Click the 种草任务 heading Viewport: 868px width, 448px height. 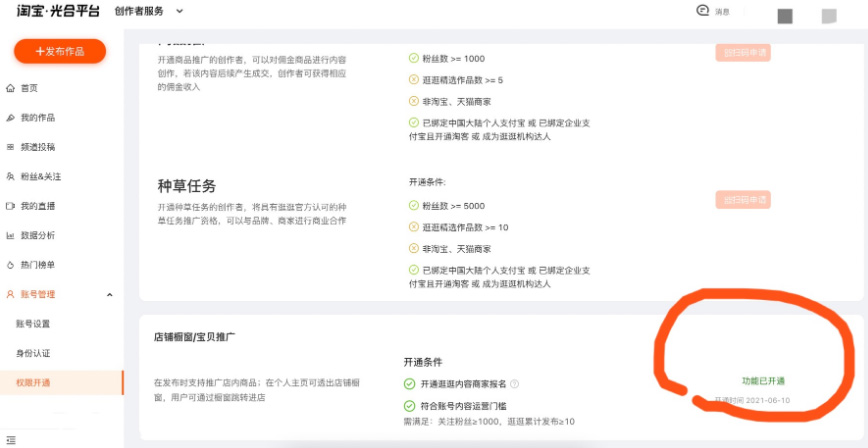[187, 187]
